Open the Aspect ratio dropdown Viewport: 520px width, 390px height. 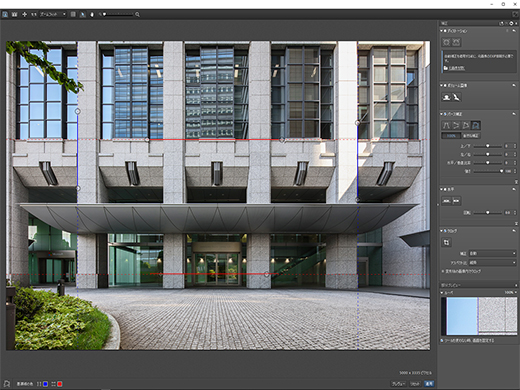coord(492,263)
